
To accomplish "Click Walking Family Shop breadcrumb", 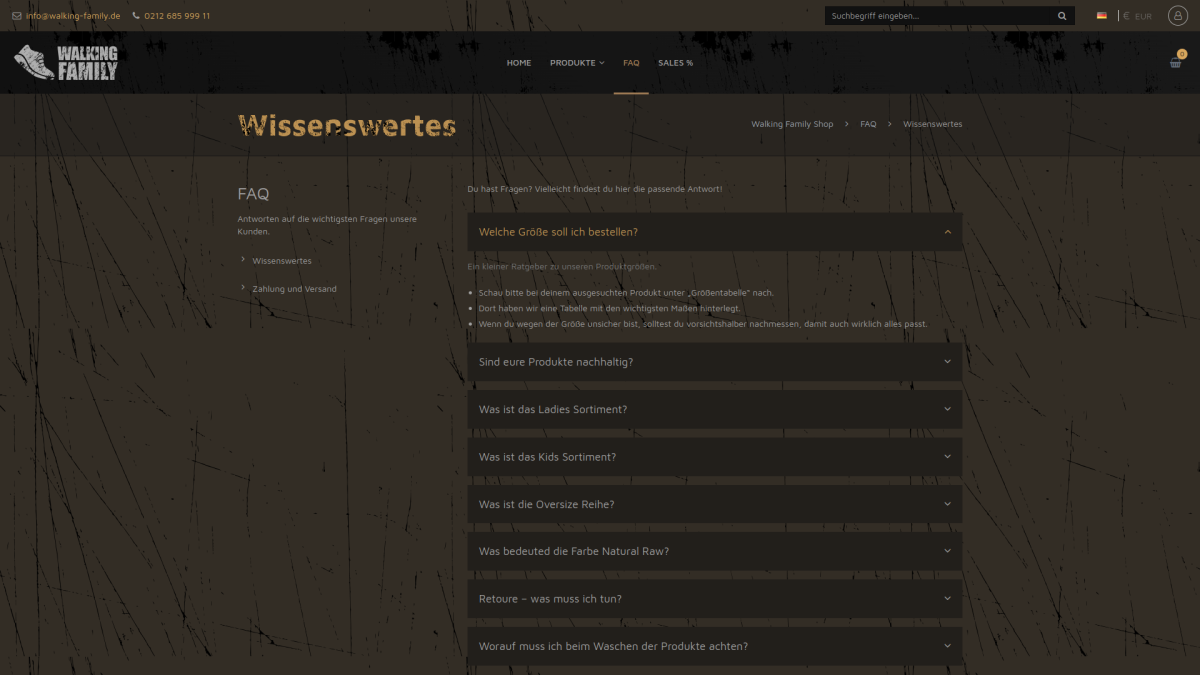I will pos(792,124).
